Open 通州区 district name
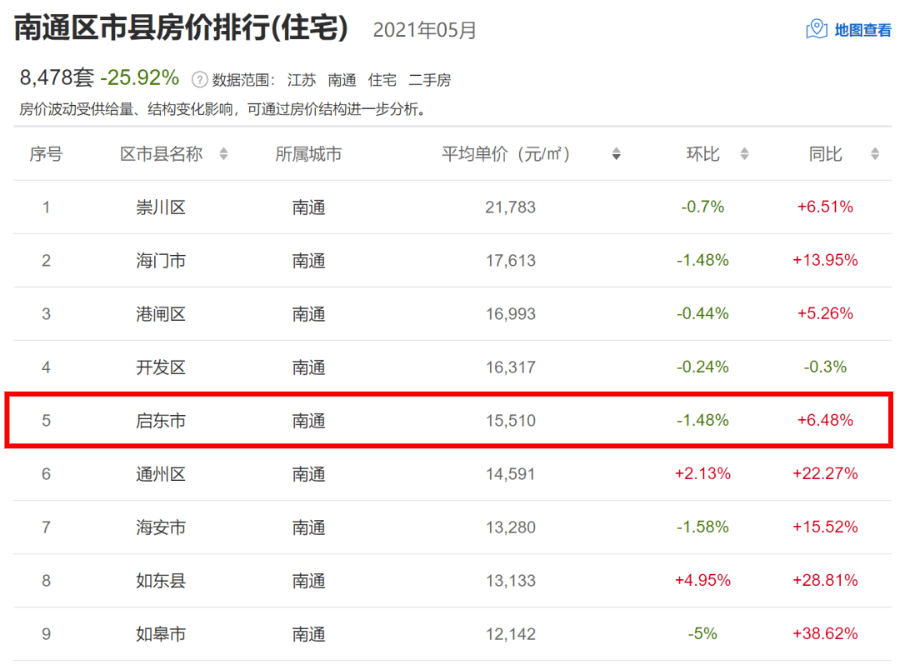Screen dimensions: 900x670 [x=161, y=474]
